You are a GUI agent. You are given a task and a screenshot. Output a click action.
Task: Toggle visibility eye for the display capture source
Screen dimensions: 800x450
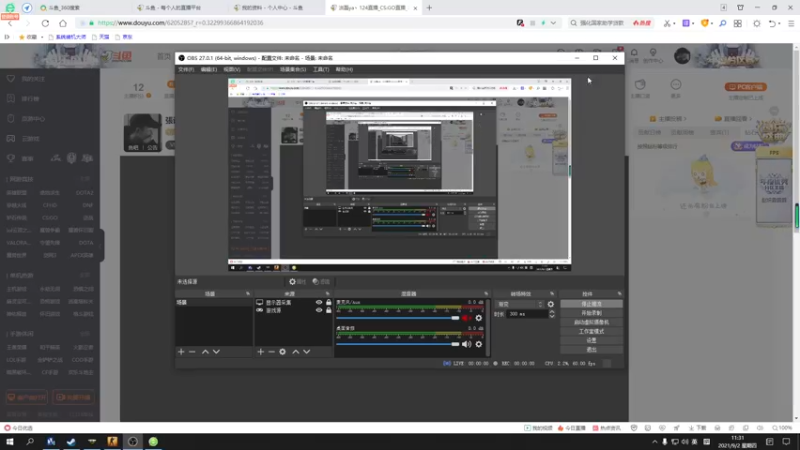(319, 303)
